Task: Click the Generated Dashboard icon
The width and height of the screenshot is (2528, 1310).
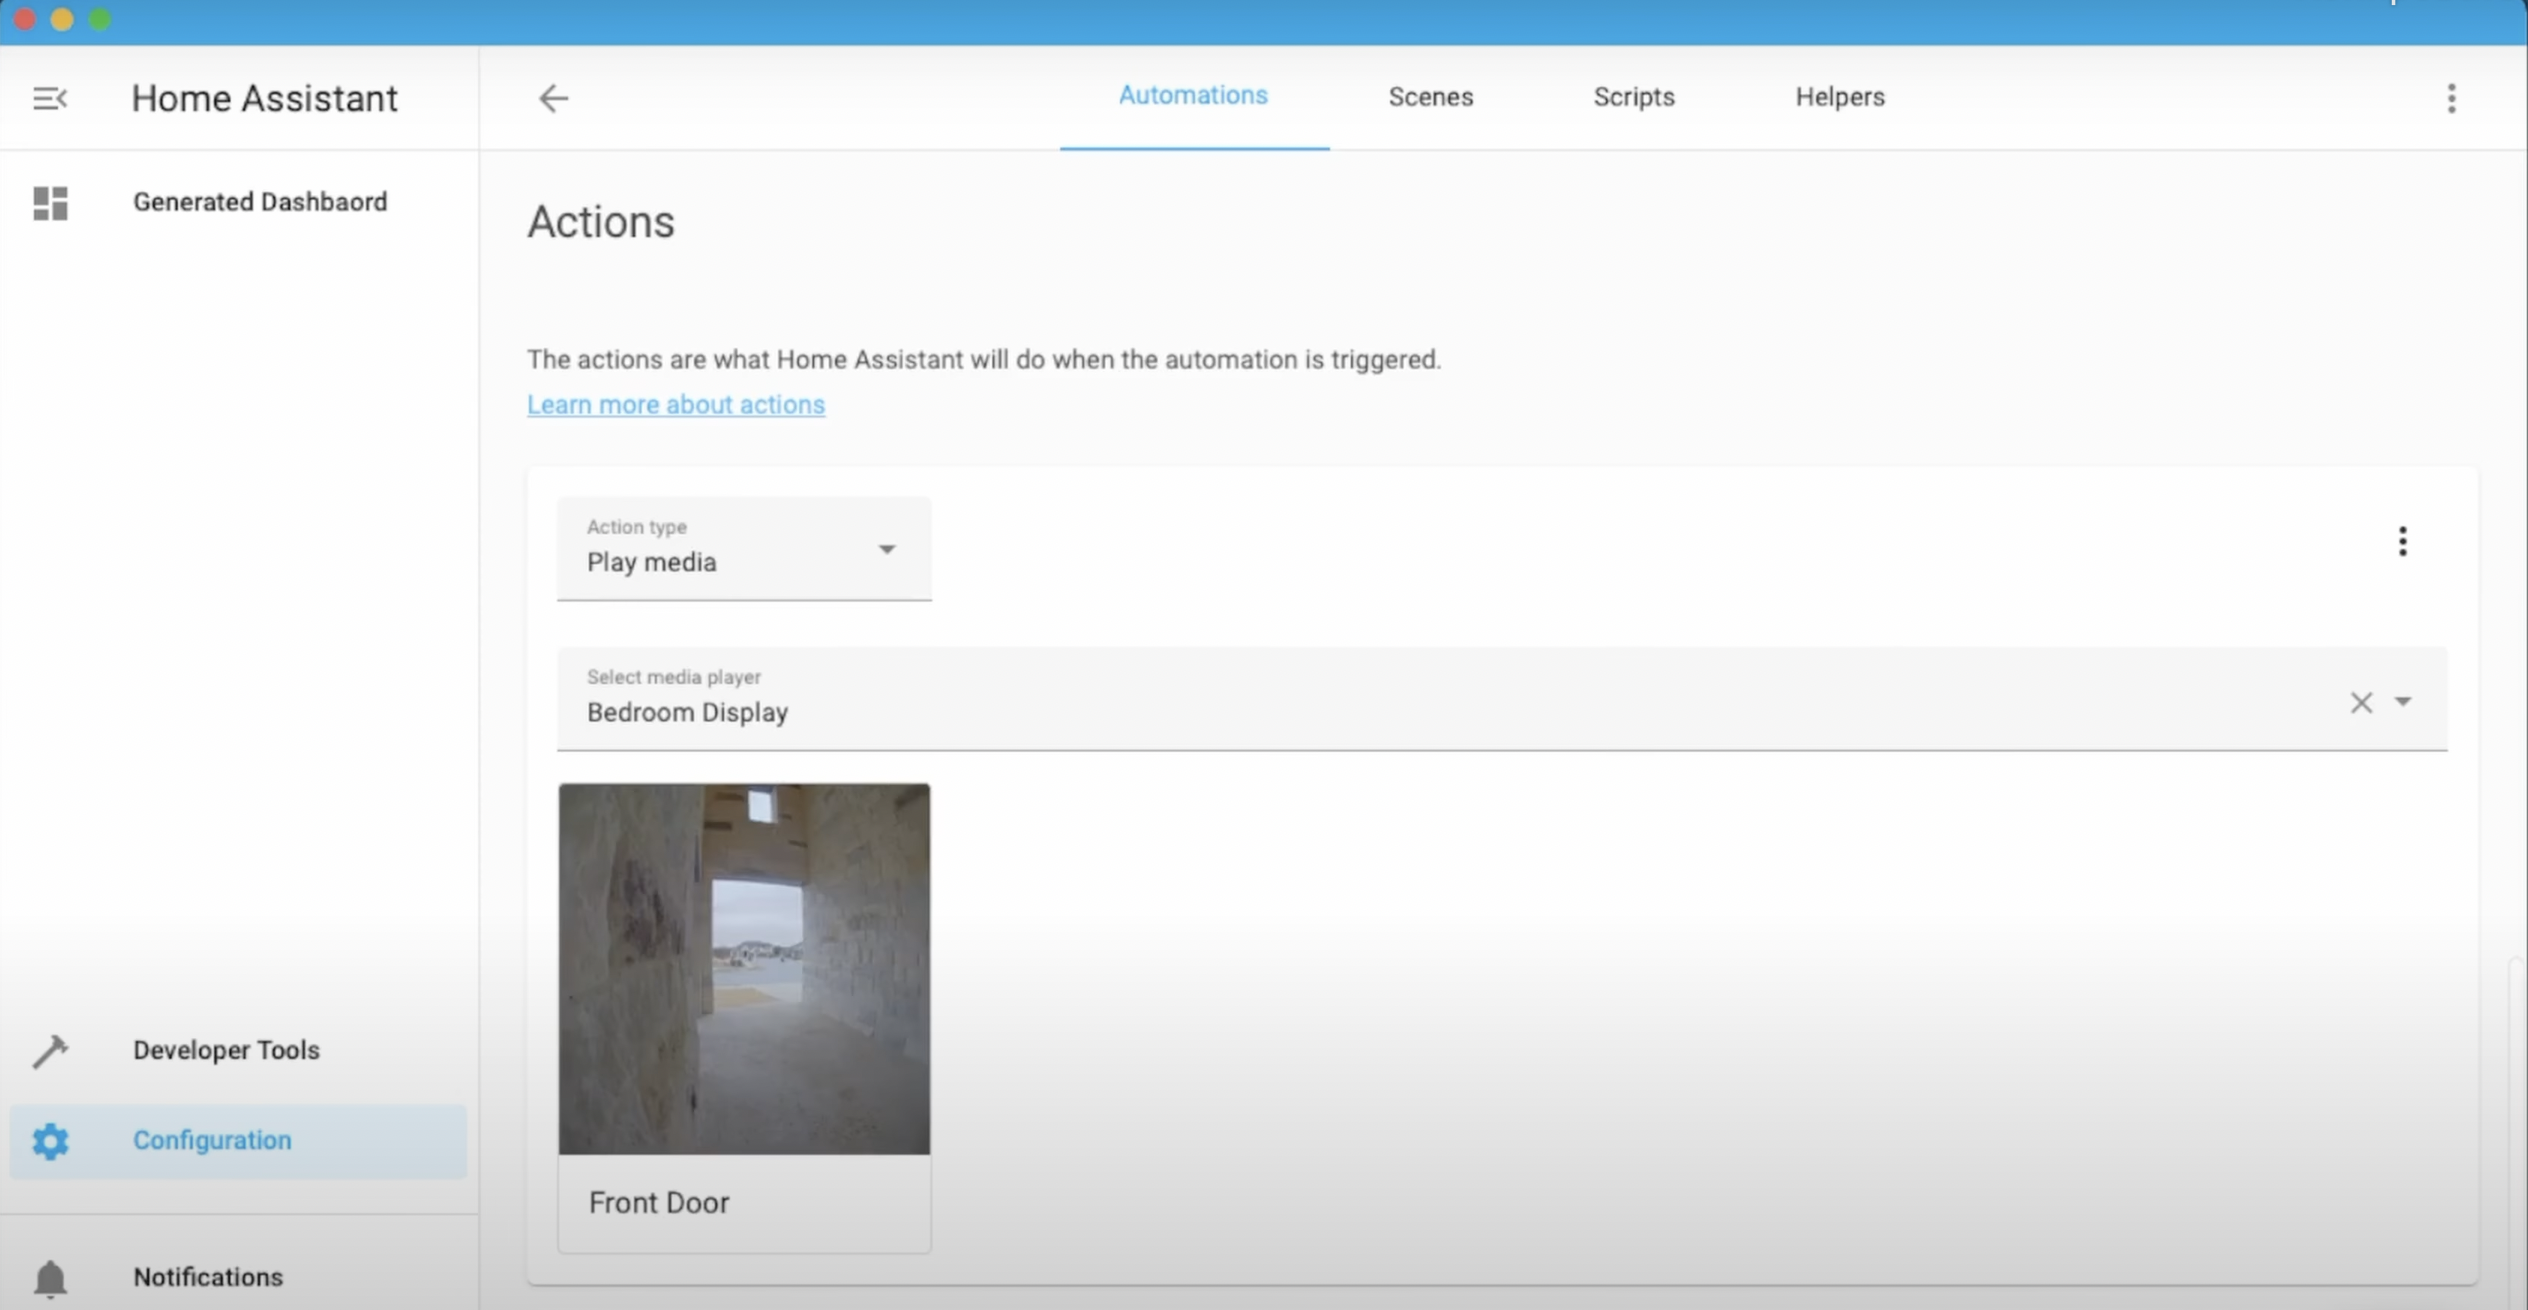Action: click(x=48, y=202)
